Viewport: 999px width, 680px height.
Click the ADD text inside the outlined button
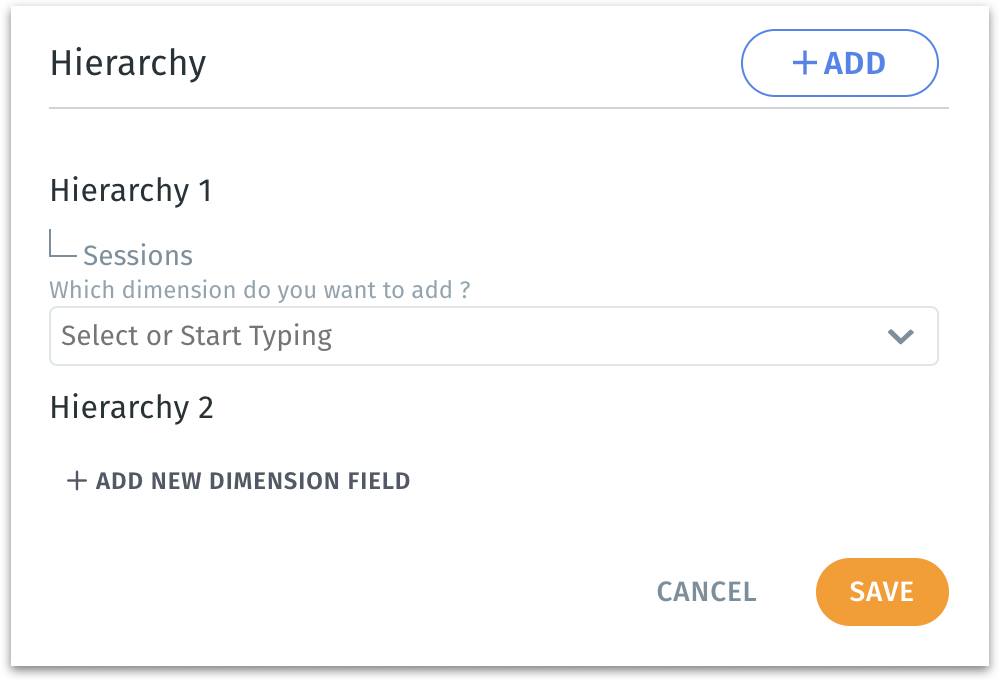855,63
